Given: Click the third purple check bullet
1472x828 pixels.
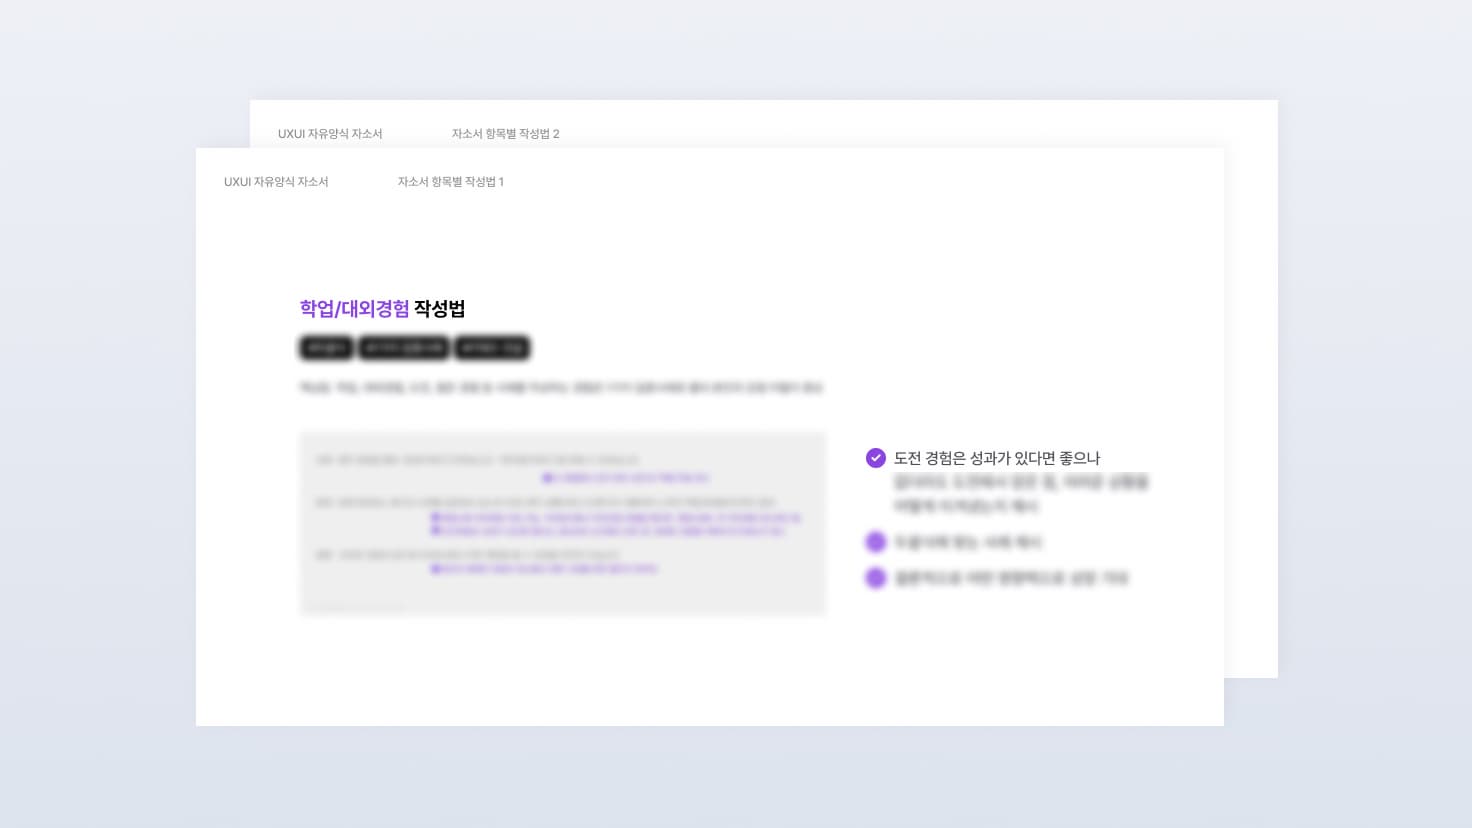Looking at the screenshot, I should point(875,578).
